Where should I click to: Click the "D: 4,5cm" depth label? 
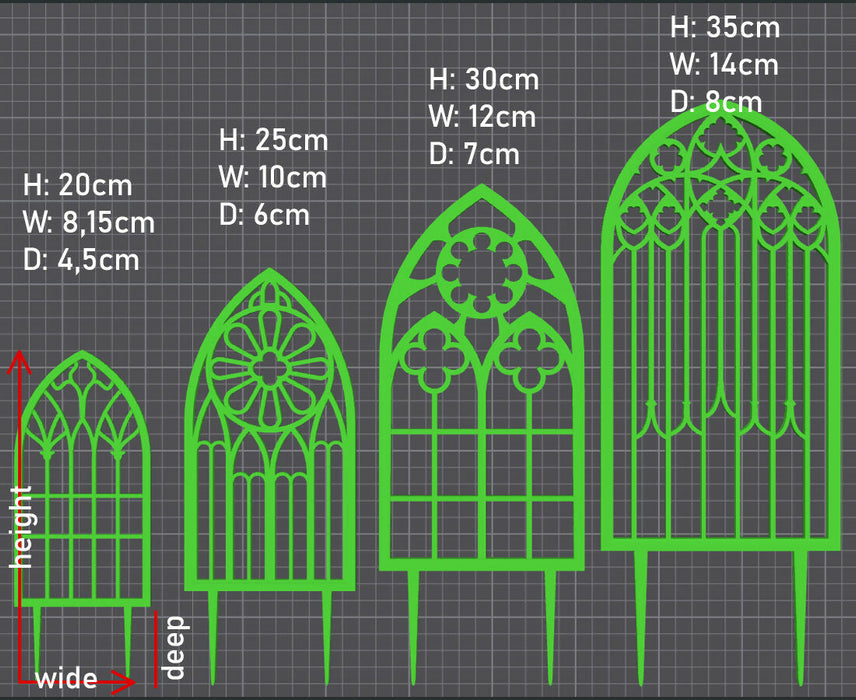[x=81, y=260]
